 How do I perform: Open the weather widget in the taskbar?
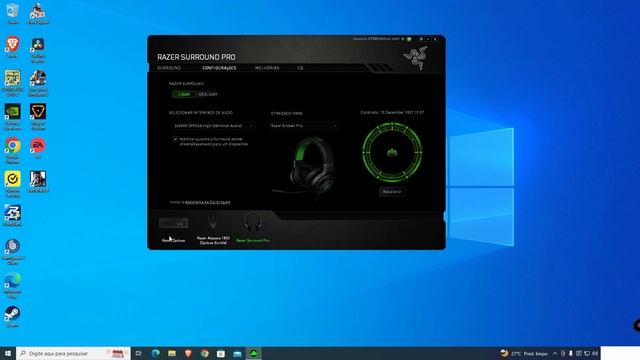click(524, 353)
